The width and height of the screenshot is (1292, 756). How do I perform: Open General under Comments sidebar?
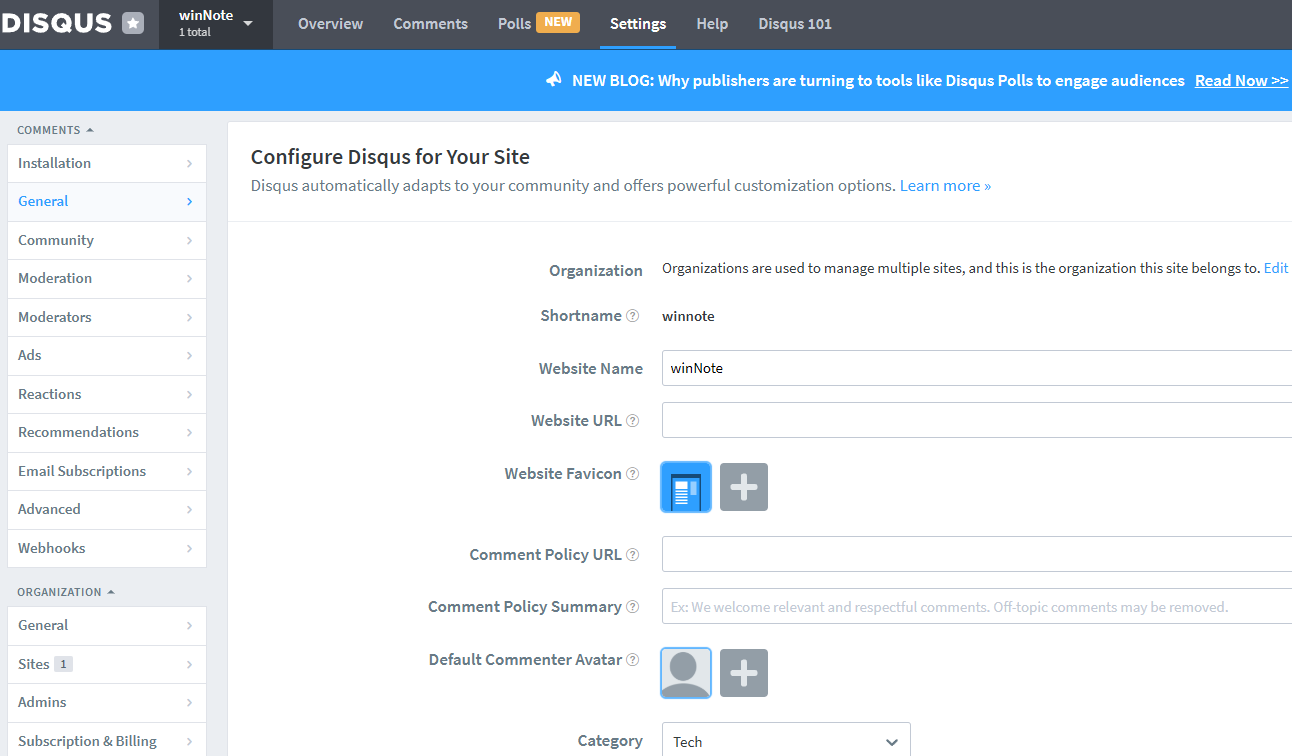tap(107, 202)
